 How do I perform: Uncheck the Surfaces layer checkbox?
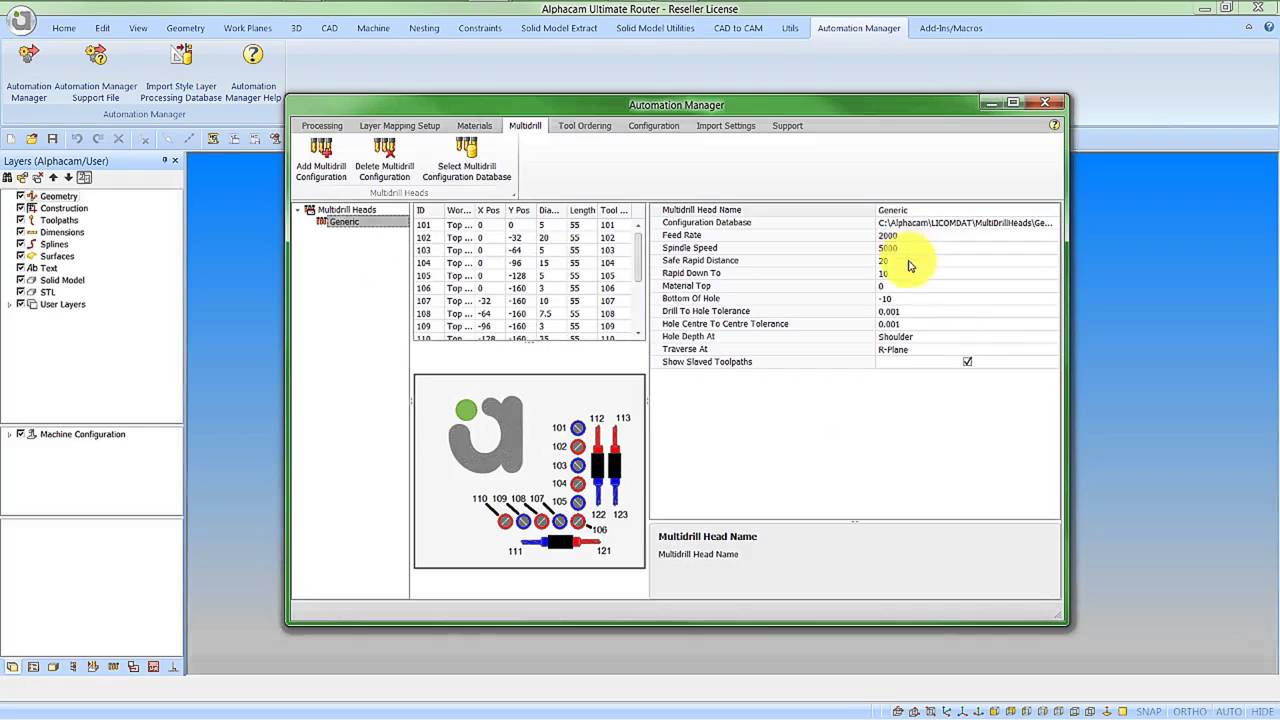(20, 256)
